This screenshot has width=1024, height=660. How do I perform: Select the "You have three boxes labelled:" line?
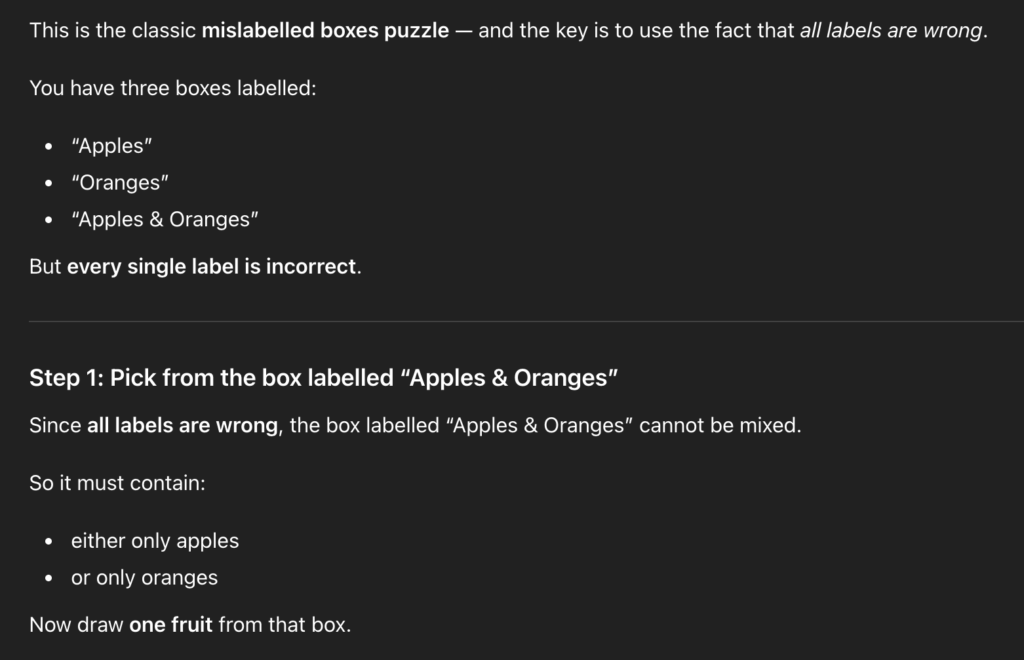click(x=172, y=88)
